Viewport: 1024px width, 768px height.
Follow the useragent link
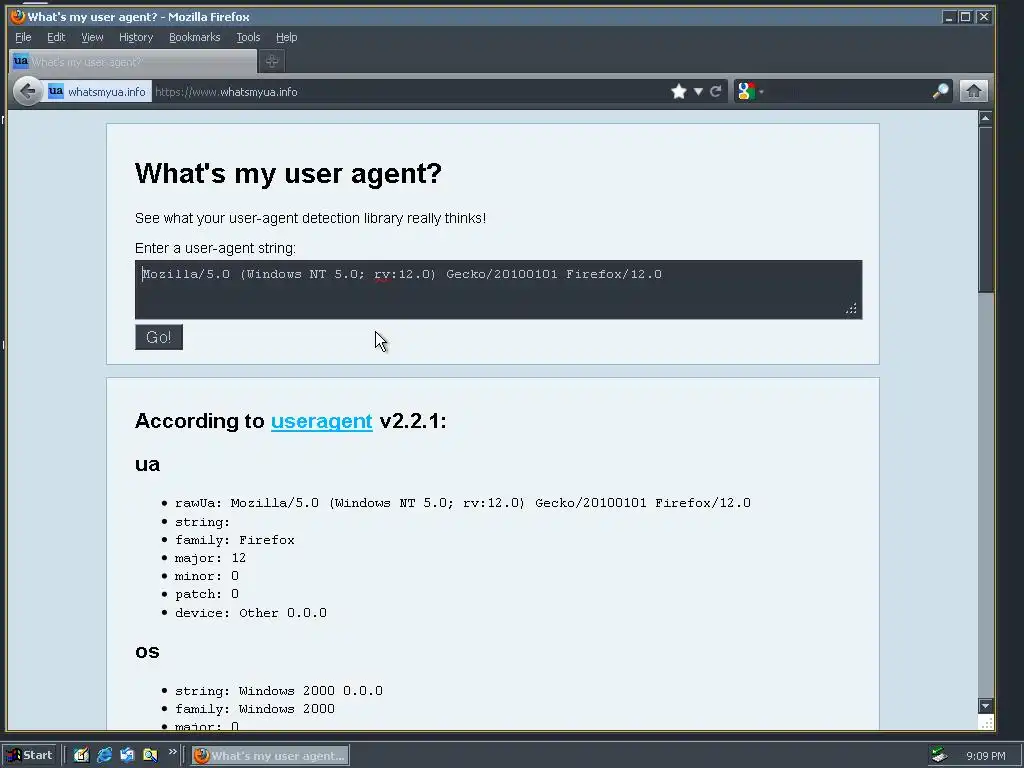(321, 421)
